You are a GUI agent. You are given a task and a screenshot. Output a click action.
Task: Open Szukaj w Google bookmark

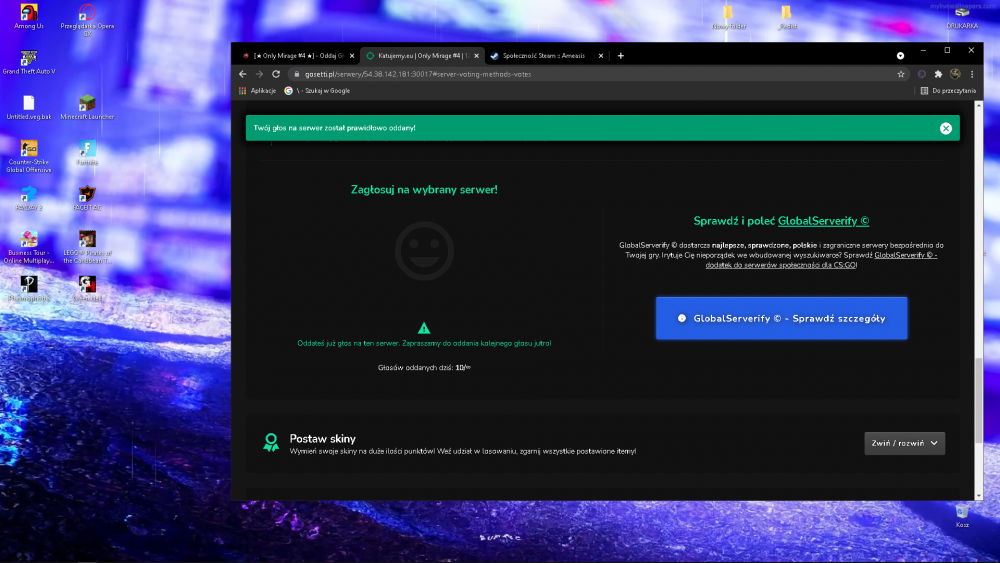[317, 91]
